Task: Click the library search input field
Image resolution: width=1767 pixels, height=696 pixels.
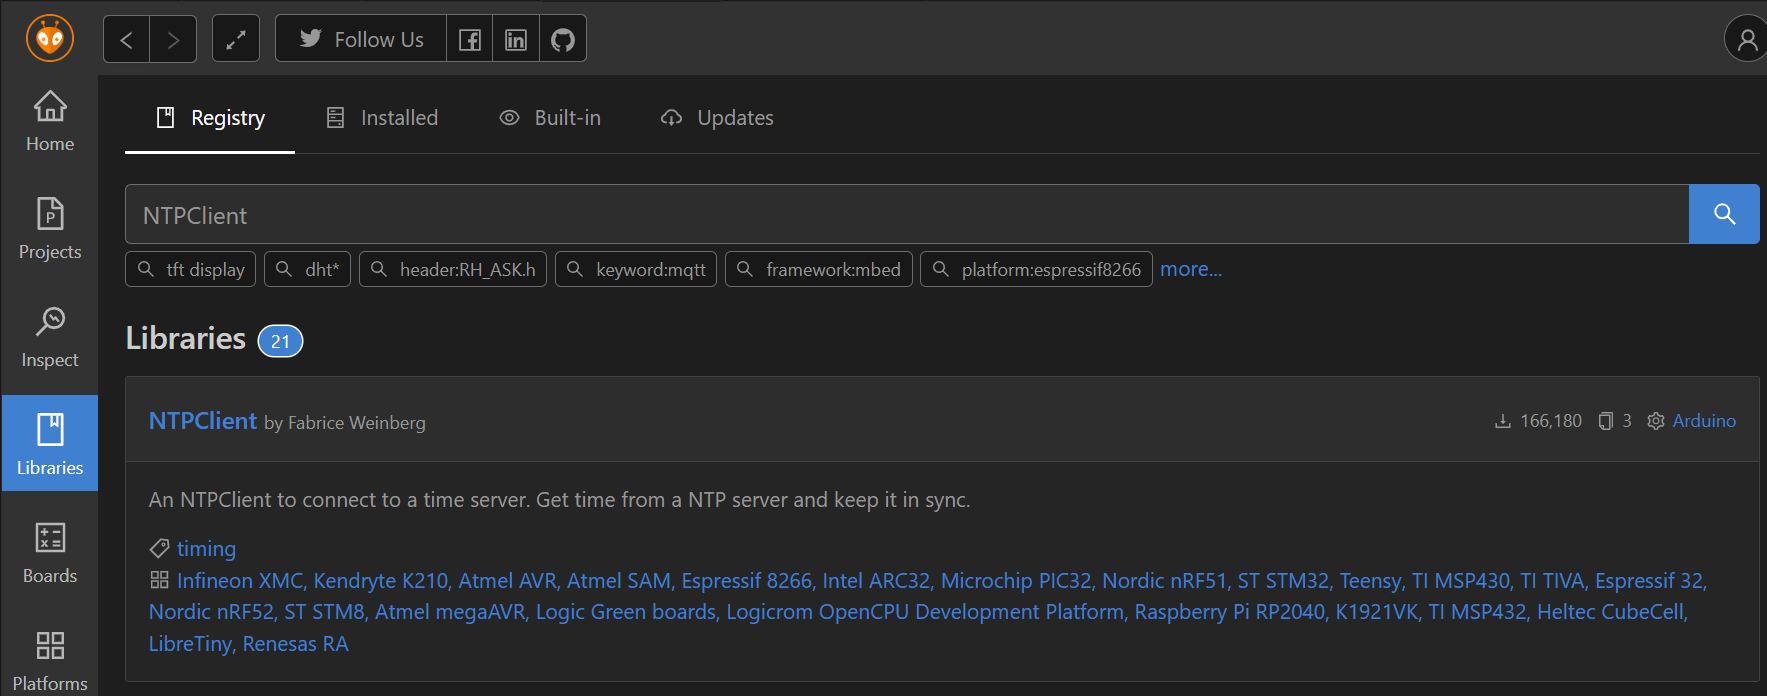Action: (907, 214)
